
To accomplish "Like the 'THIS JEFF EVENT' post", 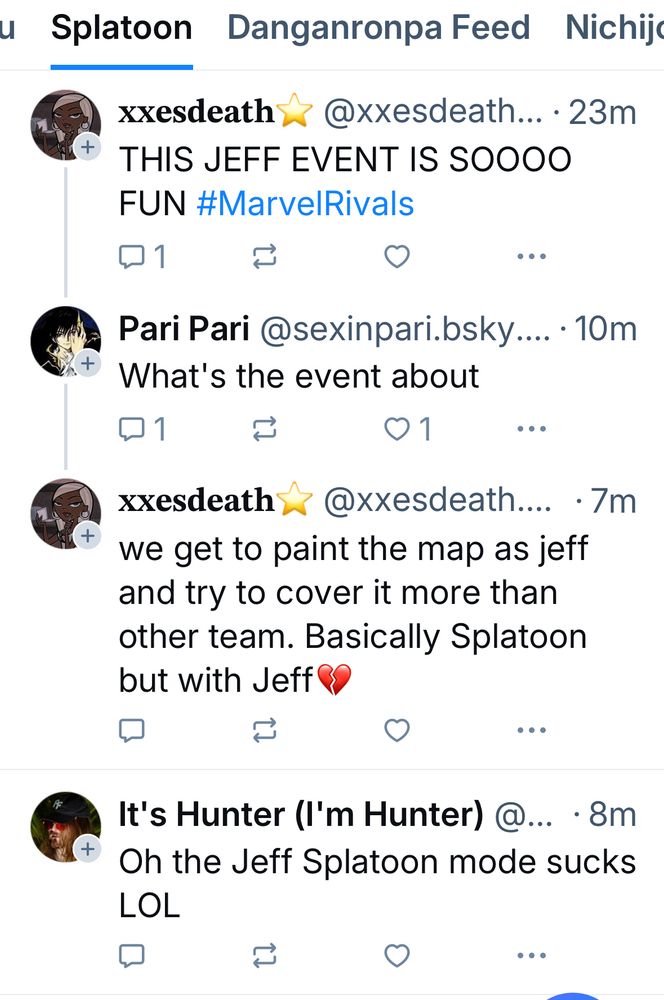I will tap(397, 258).
